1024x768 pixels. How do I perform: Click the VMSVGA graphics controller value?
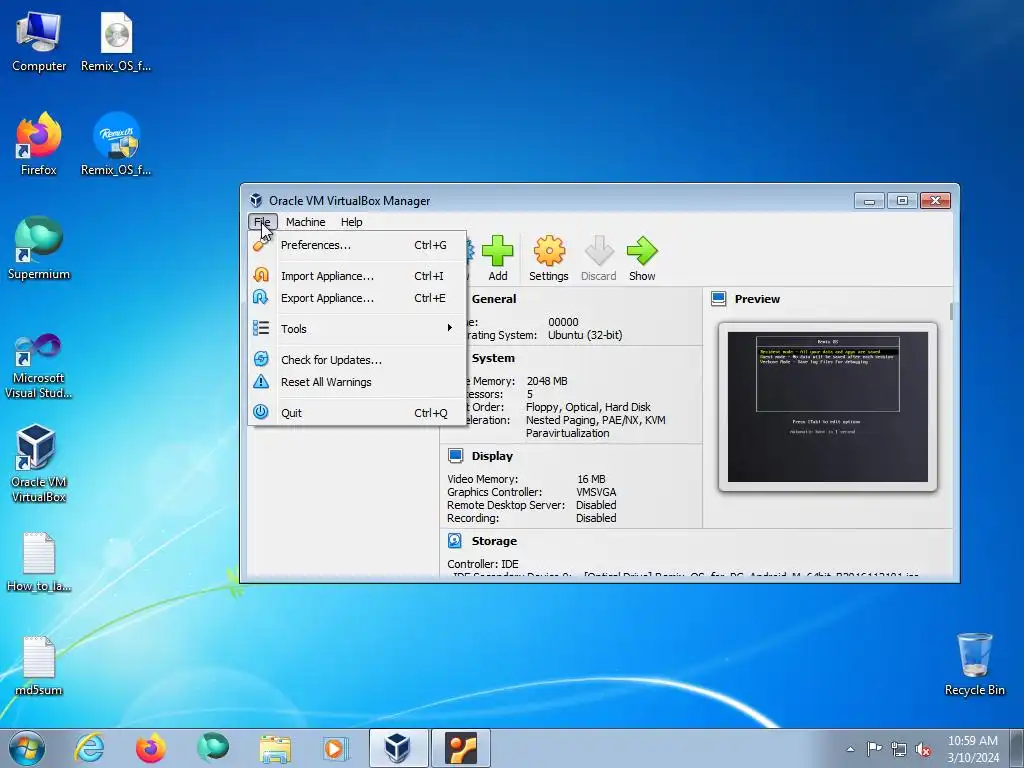pyautogui.click(x=596, y=492)
